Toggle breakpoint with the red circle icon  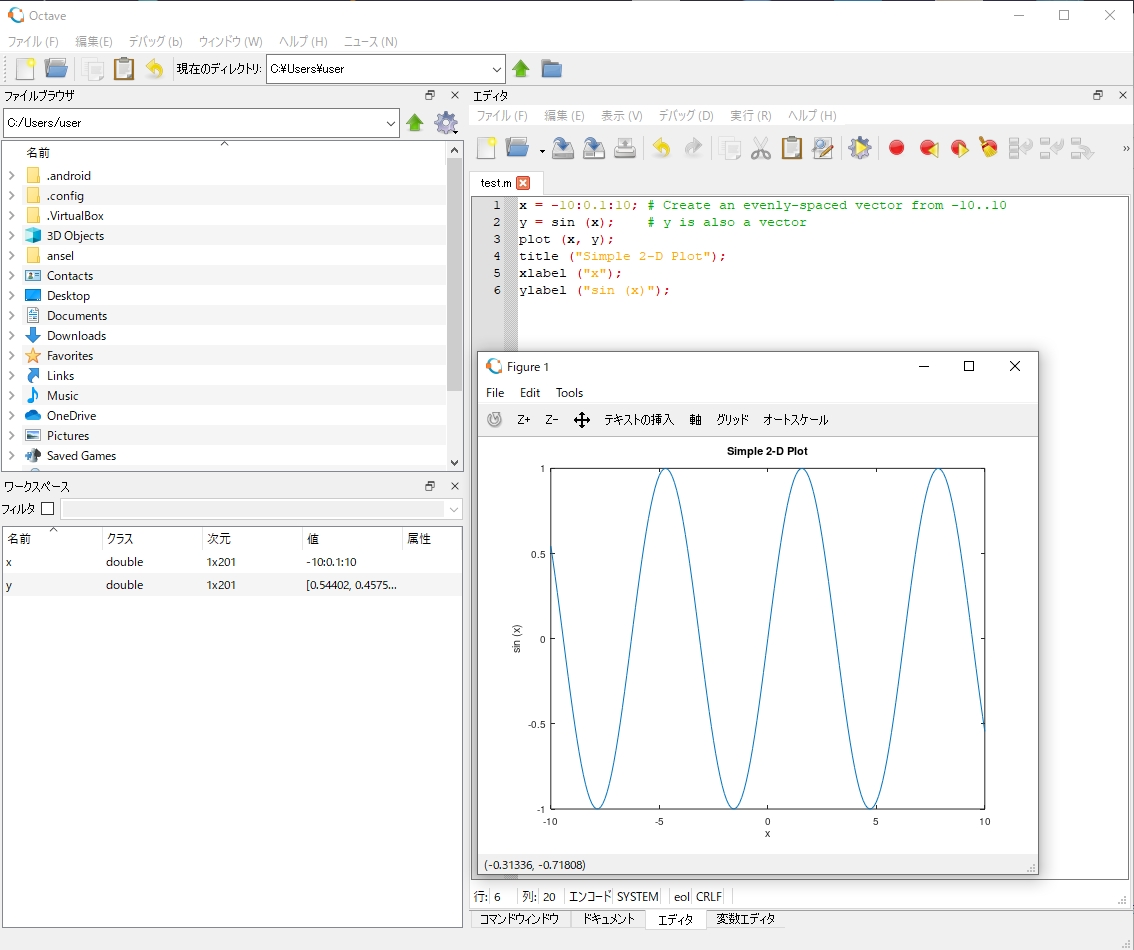tap(896, 148)
